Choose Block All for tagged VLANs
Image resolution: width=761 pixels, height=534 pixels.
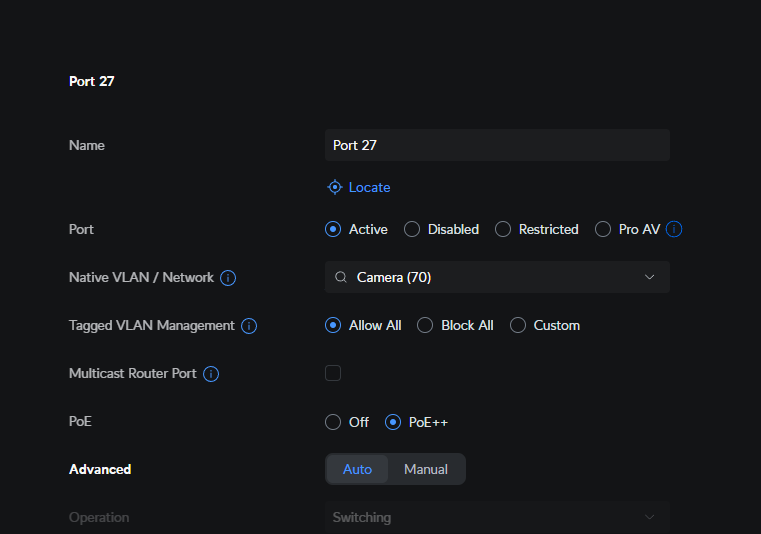(425, 325)
